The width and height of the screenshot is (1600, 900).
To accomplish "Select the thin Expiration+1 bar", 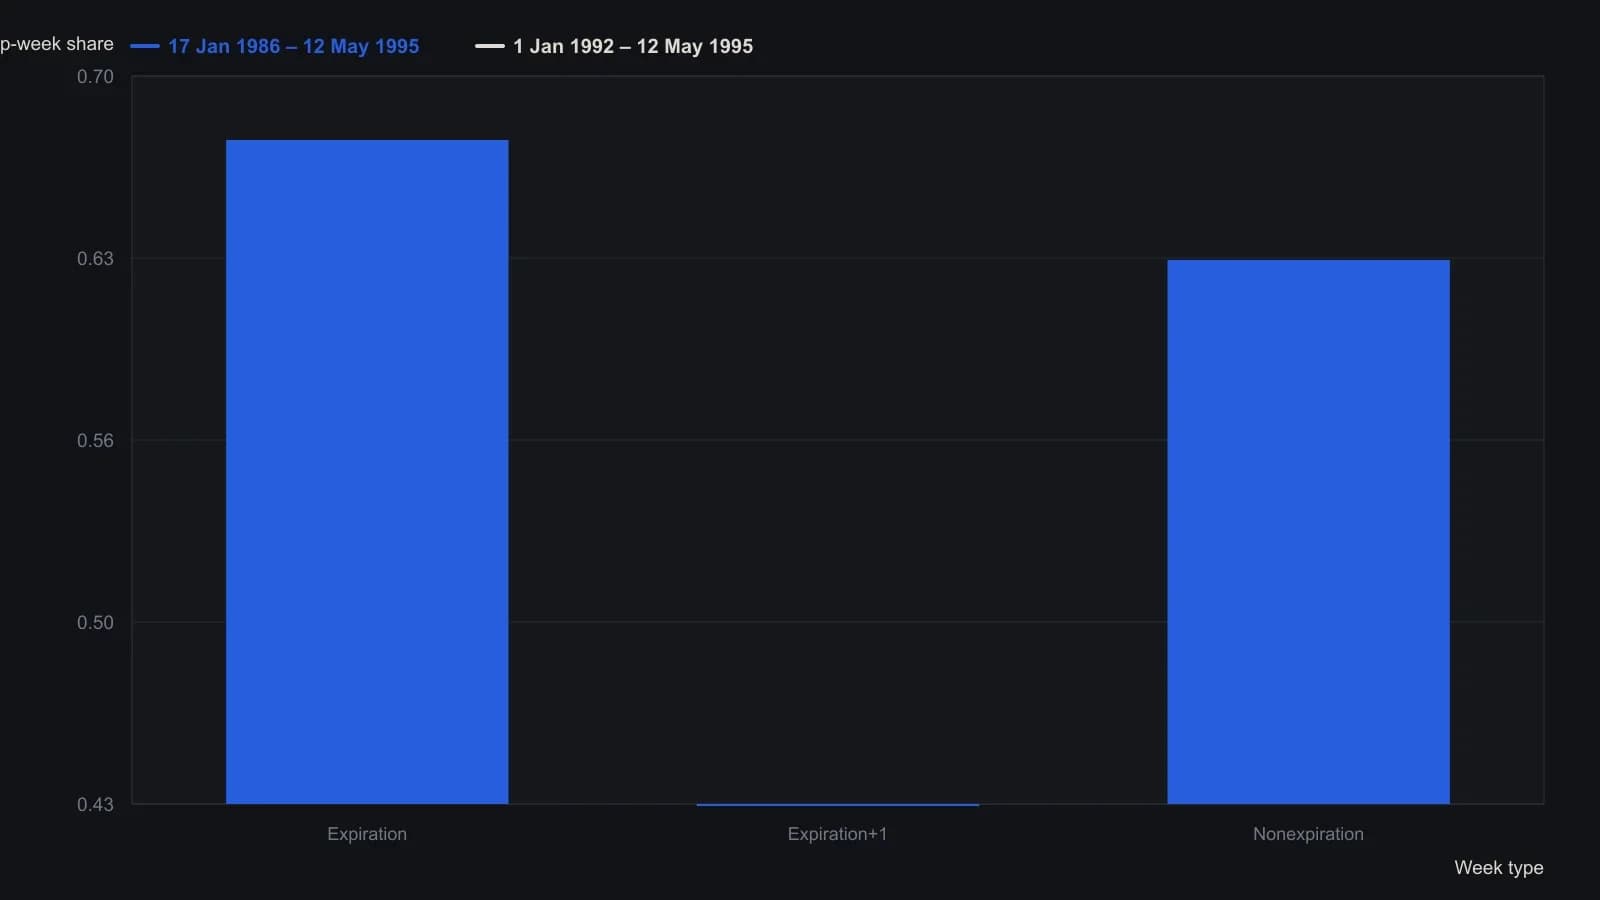I will pos(838,804).
